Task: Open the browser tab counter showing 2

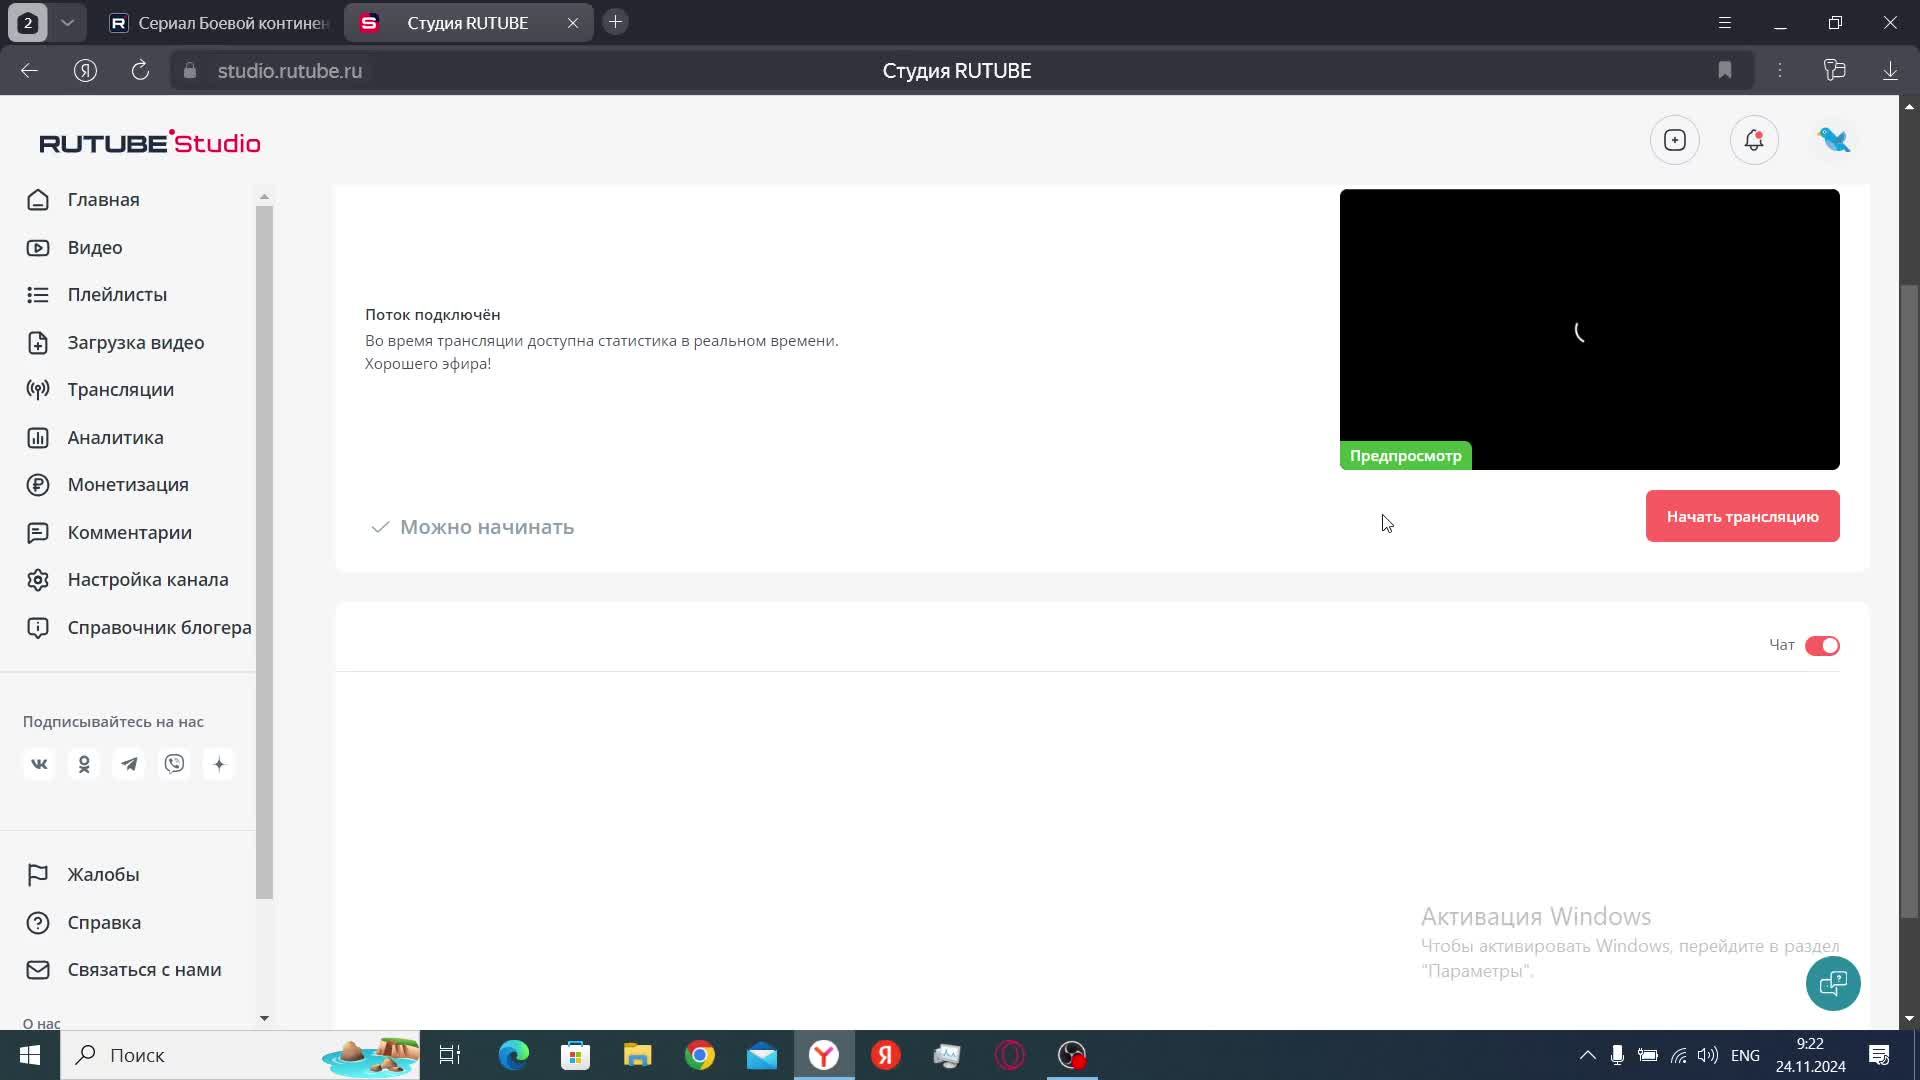Action: tap(28, 22)
